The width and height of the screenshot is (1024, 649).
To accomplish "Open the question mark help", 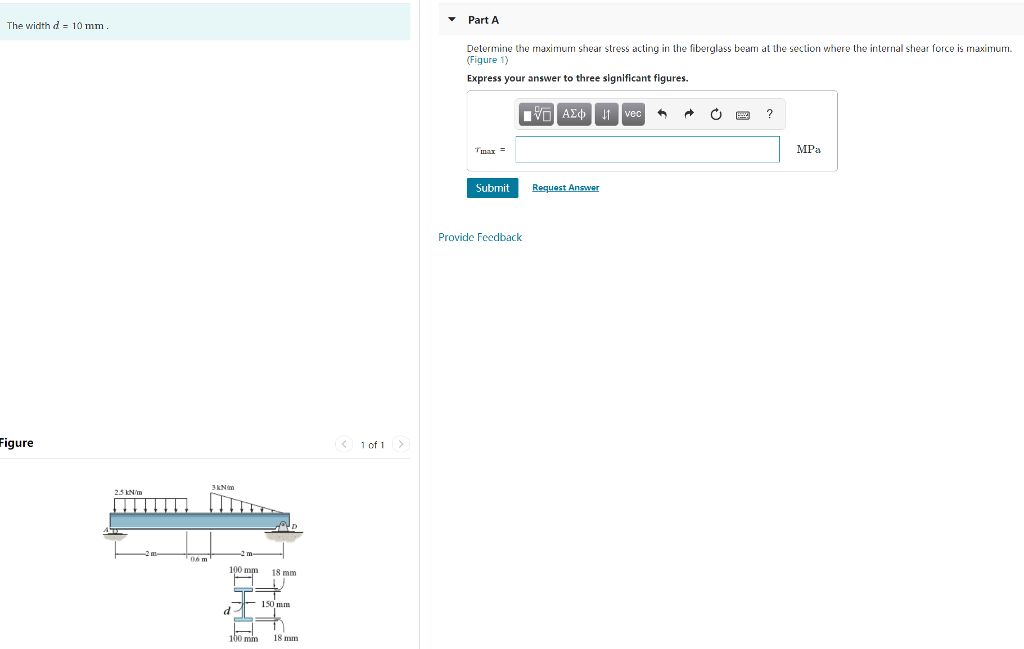I will click(x=769, y=114).
